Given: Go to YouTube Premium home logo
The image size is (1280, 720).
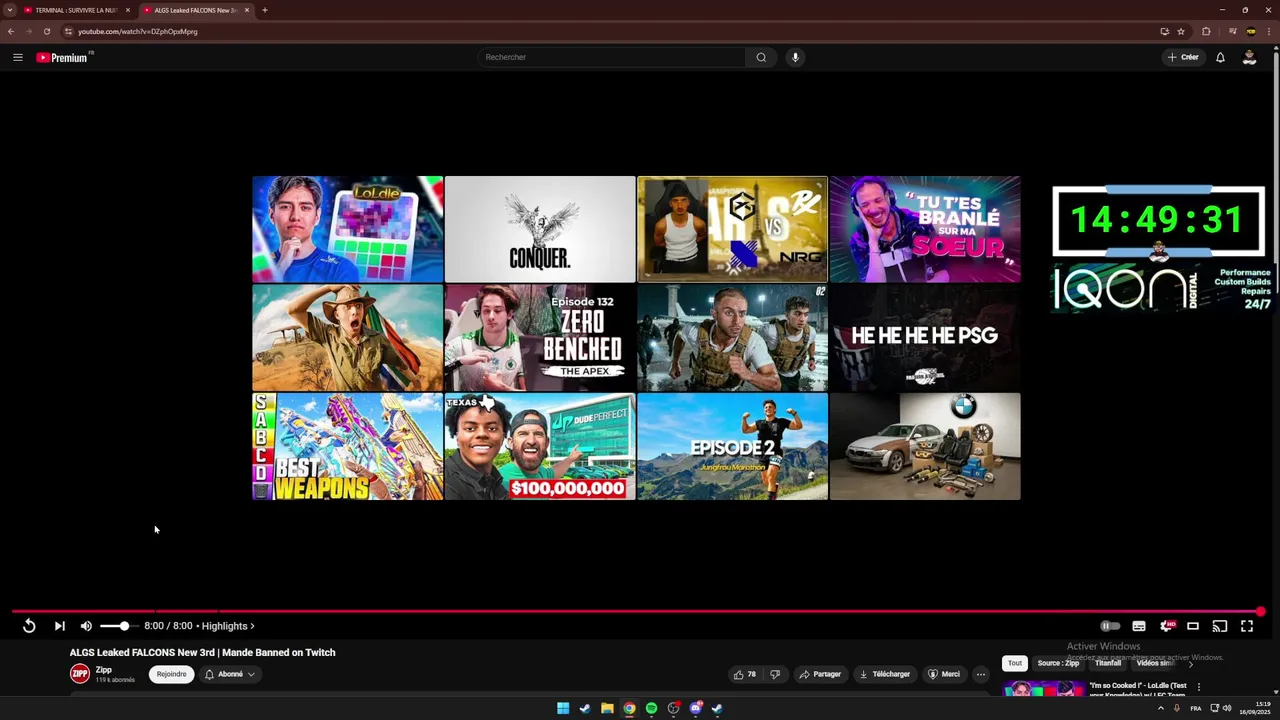Looking at the screenshot, I should pos(64,57).
